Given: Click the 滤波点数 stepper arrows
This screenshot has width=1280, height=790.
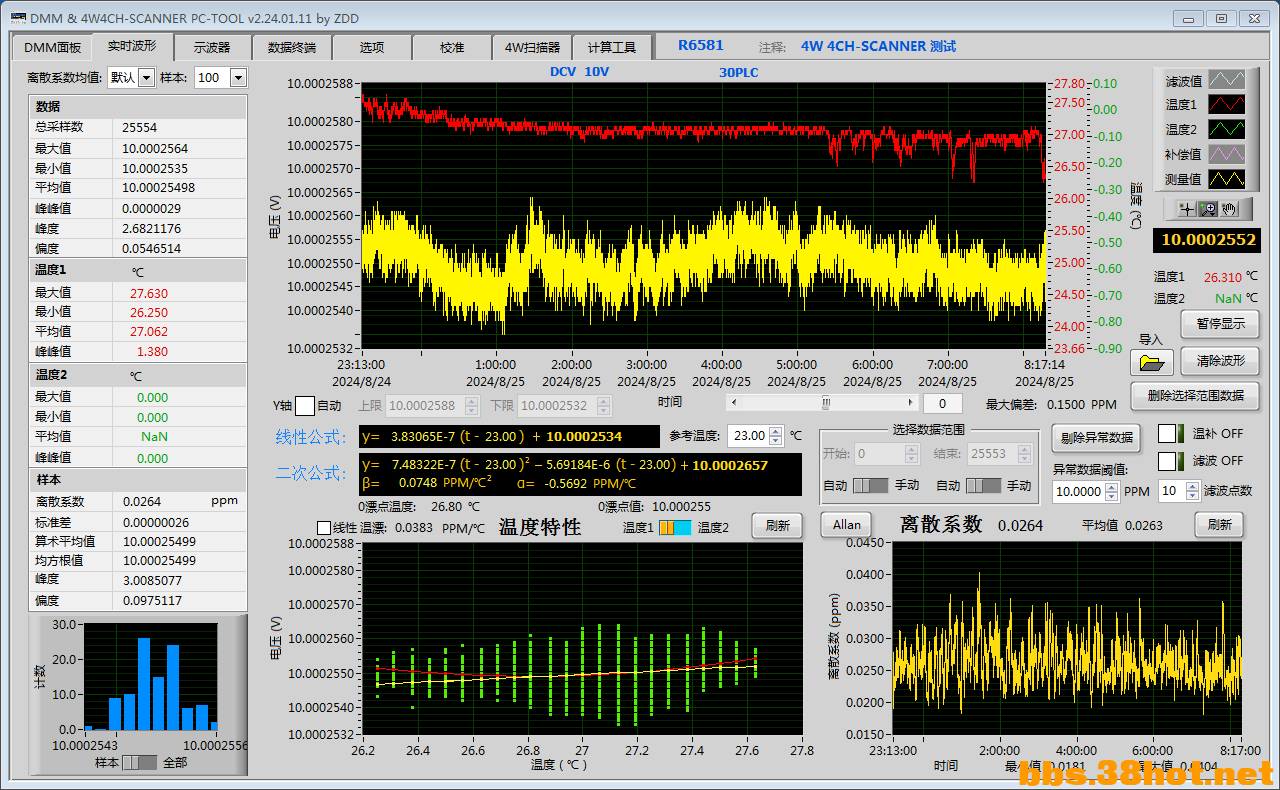Looking at the screenshot, I should [1192, 490].
